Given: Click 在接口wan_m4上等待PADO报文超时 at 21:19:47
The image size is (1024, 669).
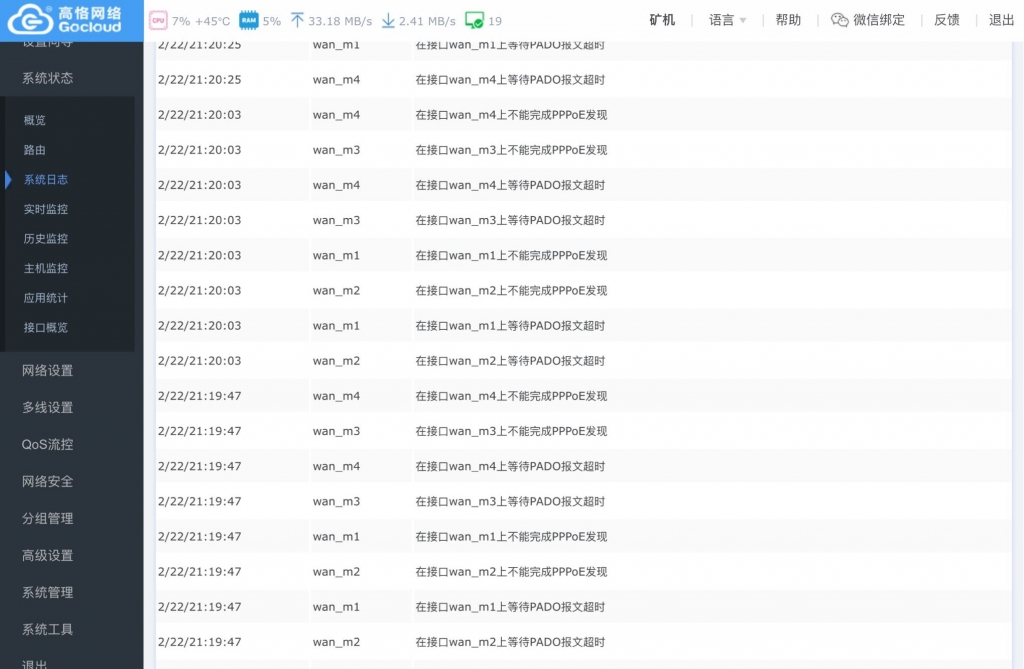Looking at the screenshot, I should [x=510, y=466].
